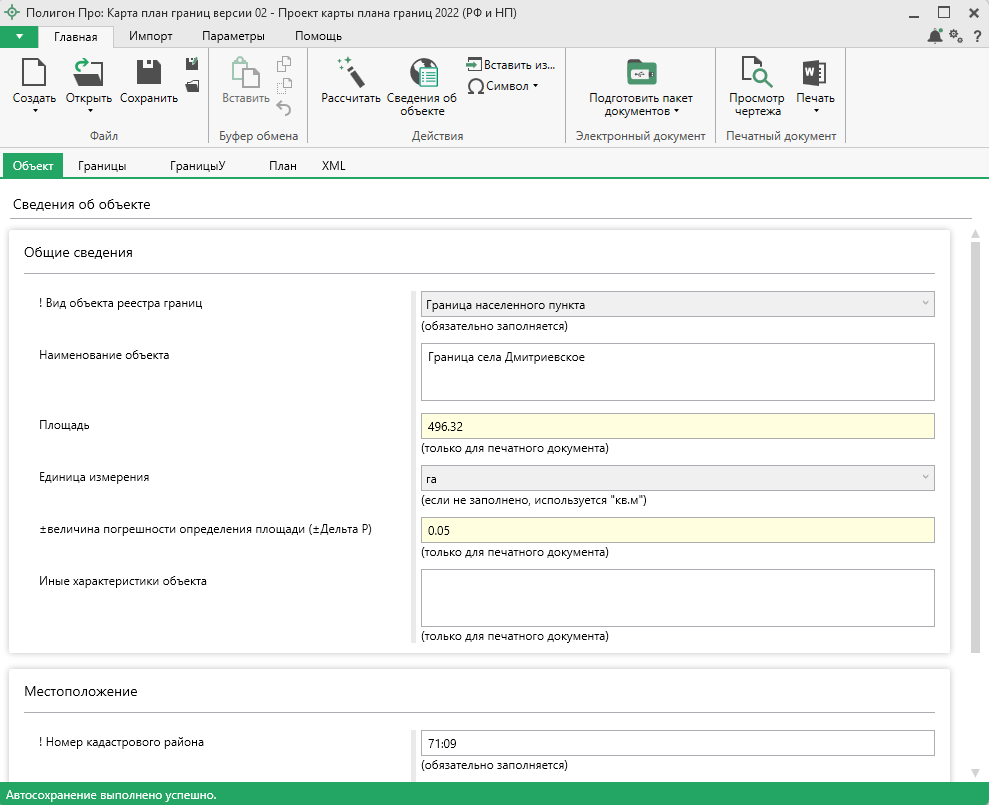Image resolution: width=989 pixels, height=805 pixels.
Task: Click the Сохранить floppy disk icon
Action: click(x=149, y=73)
